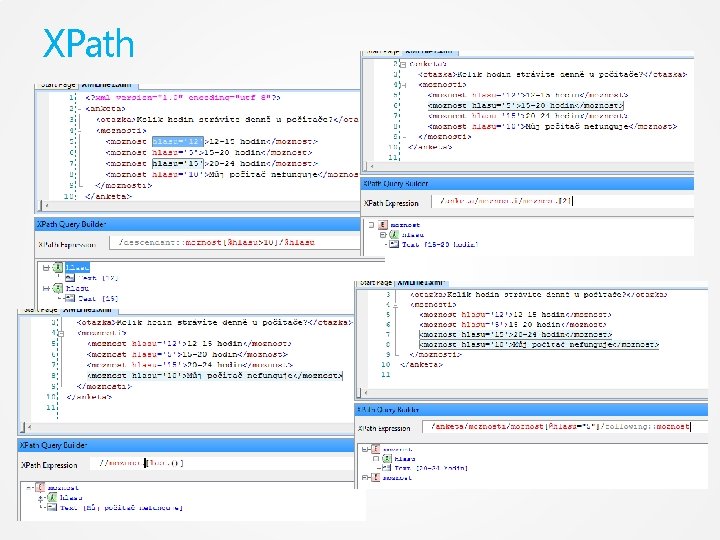This screenshot has width=720, height=540.
Task: Click XPath Query Builder header above descendant query
Action: point(197,224)
